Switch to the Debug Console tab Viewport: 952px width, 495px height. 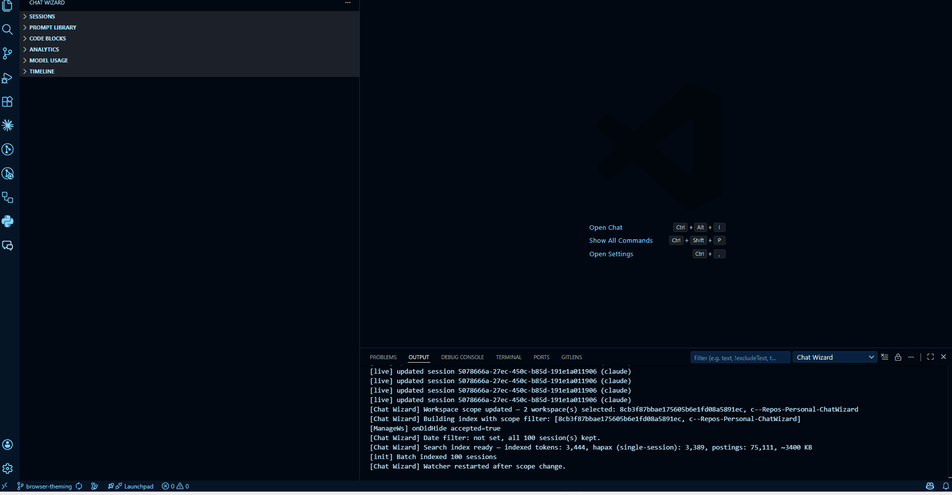[x=462, y=357]
